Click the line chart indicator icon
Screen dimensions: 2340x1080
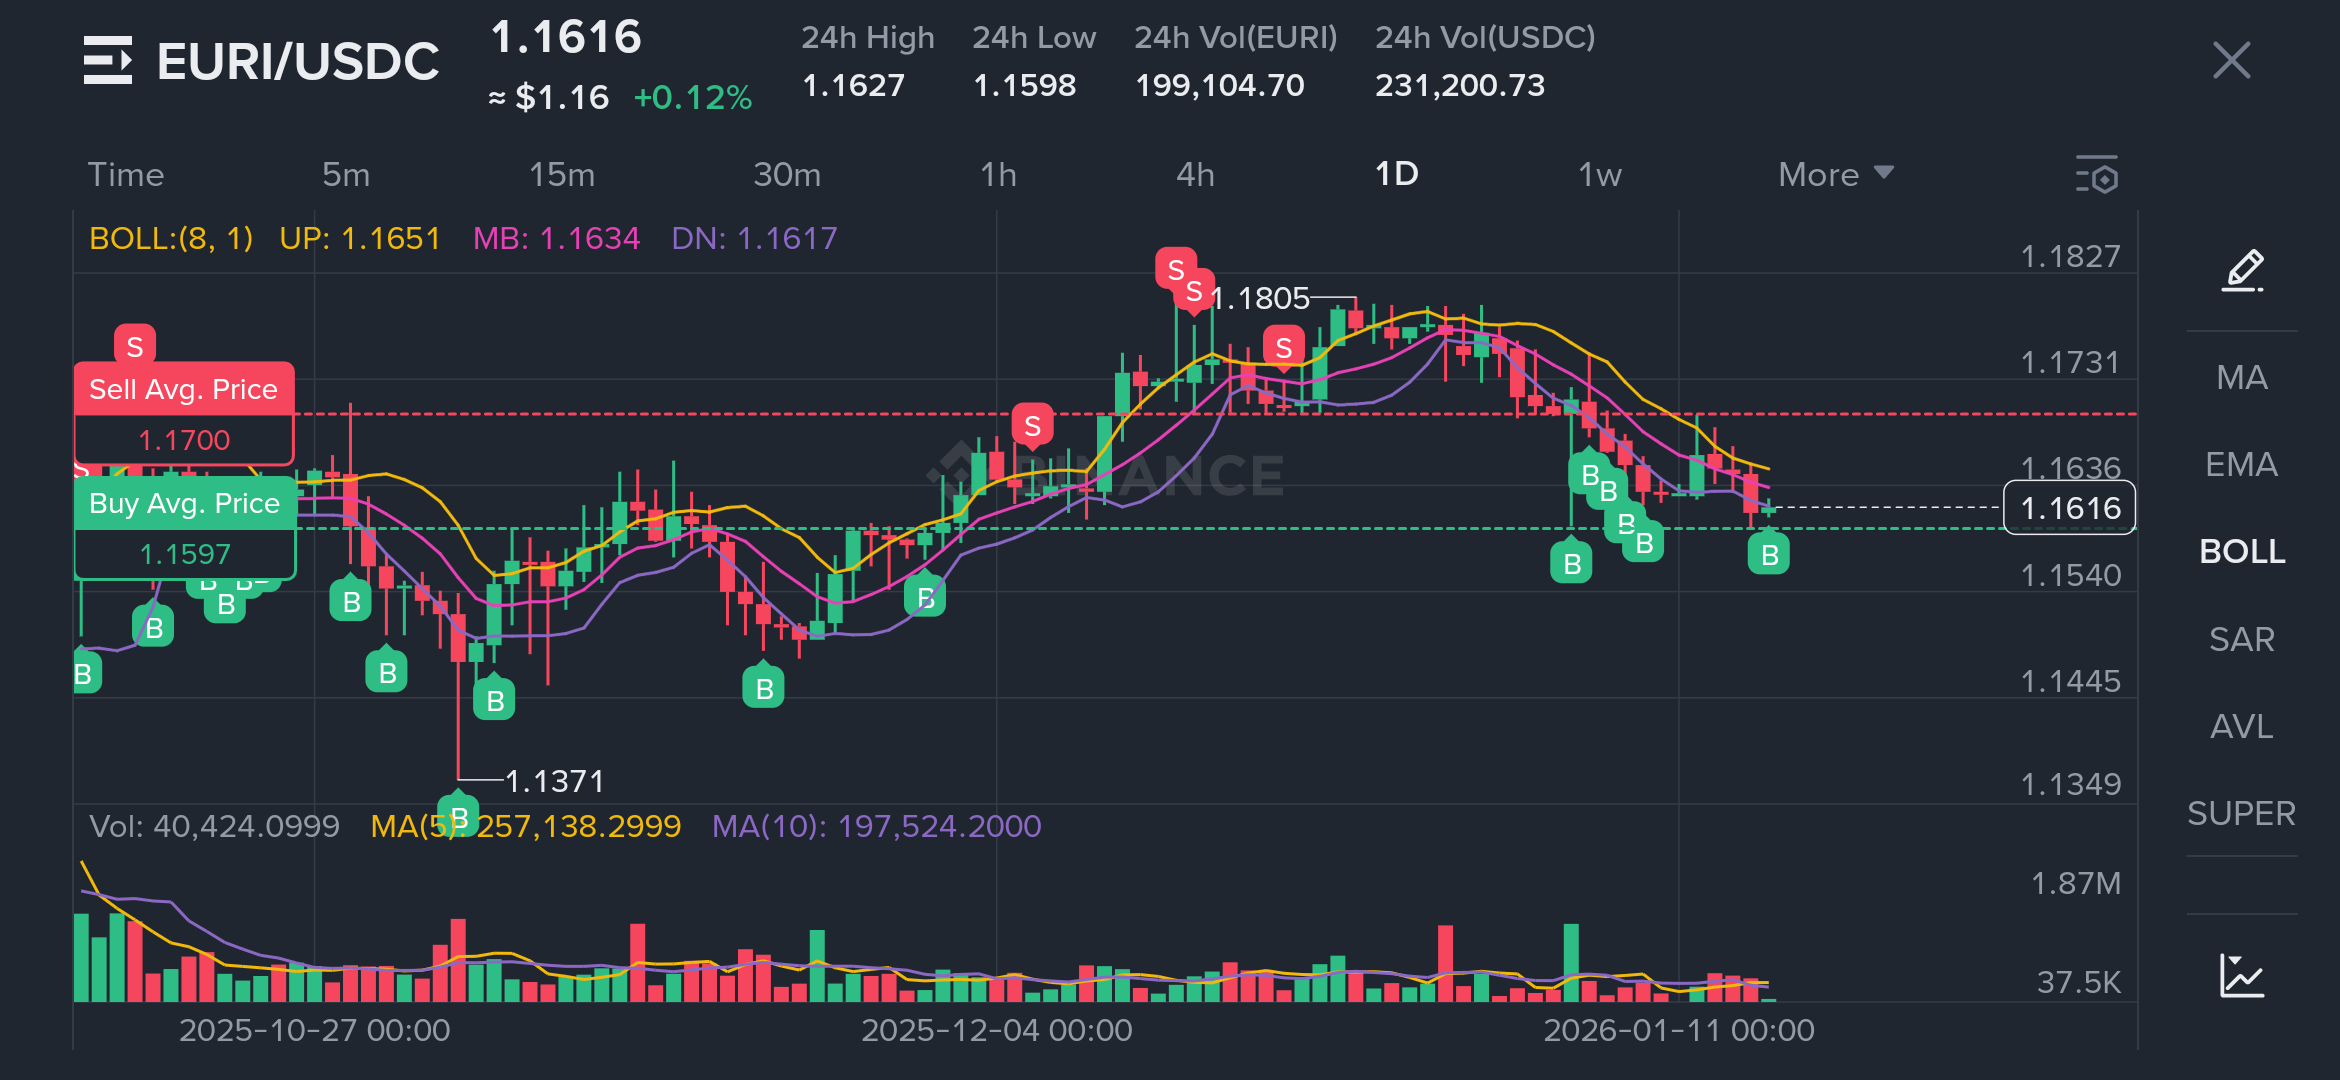pyautogui.click(x=2242, y=975)
